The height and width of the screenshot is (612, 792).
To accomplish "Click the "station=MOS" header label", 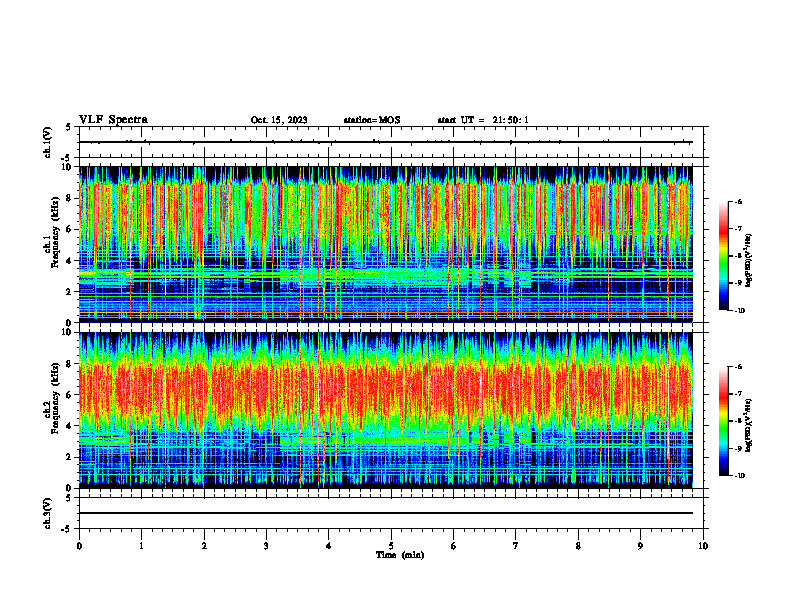I will pos(372,120).
